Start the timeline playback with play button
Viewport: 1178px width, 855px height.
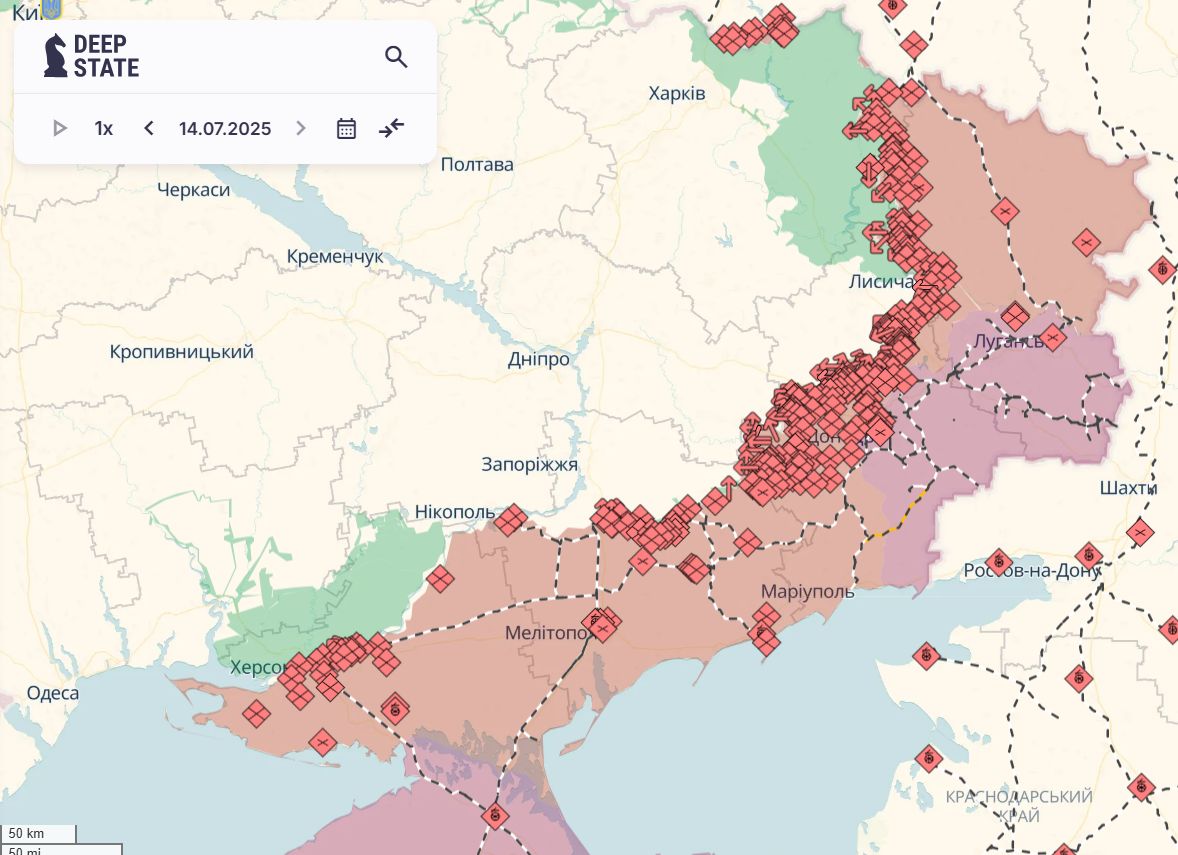pyautogui.click(x=60, y=128)
